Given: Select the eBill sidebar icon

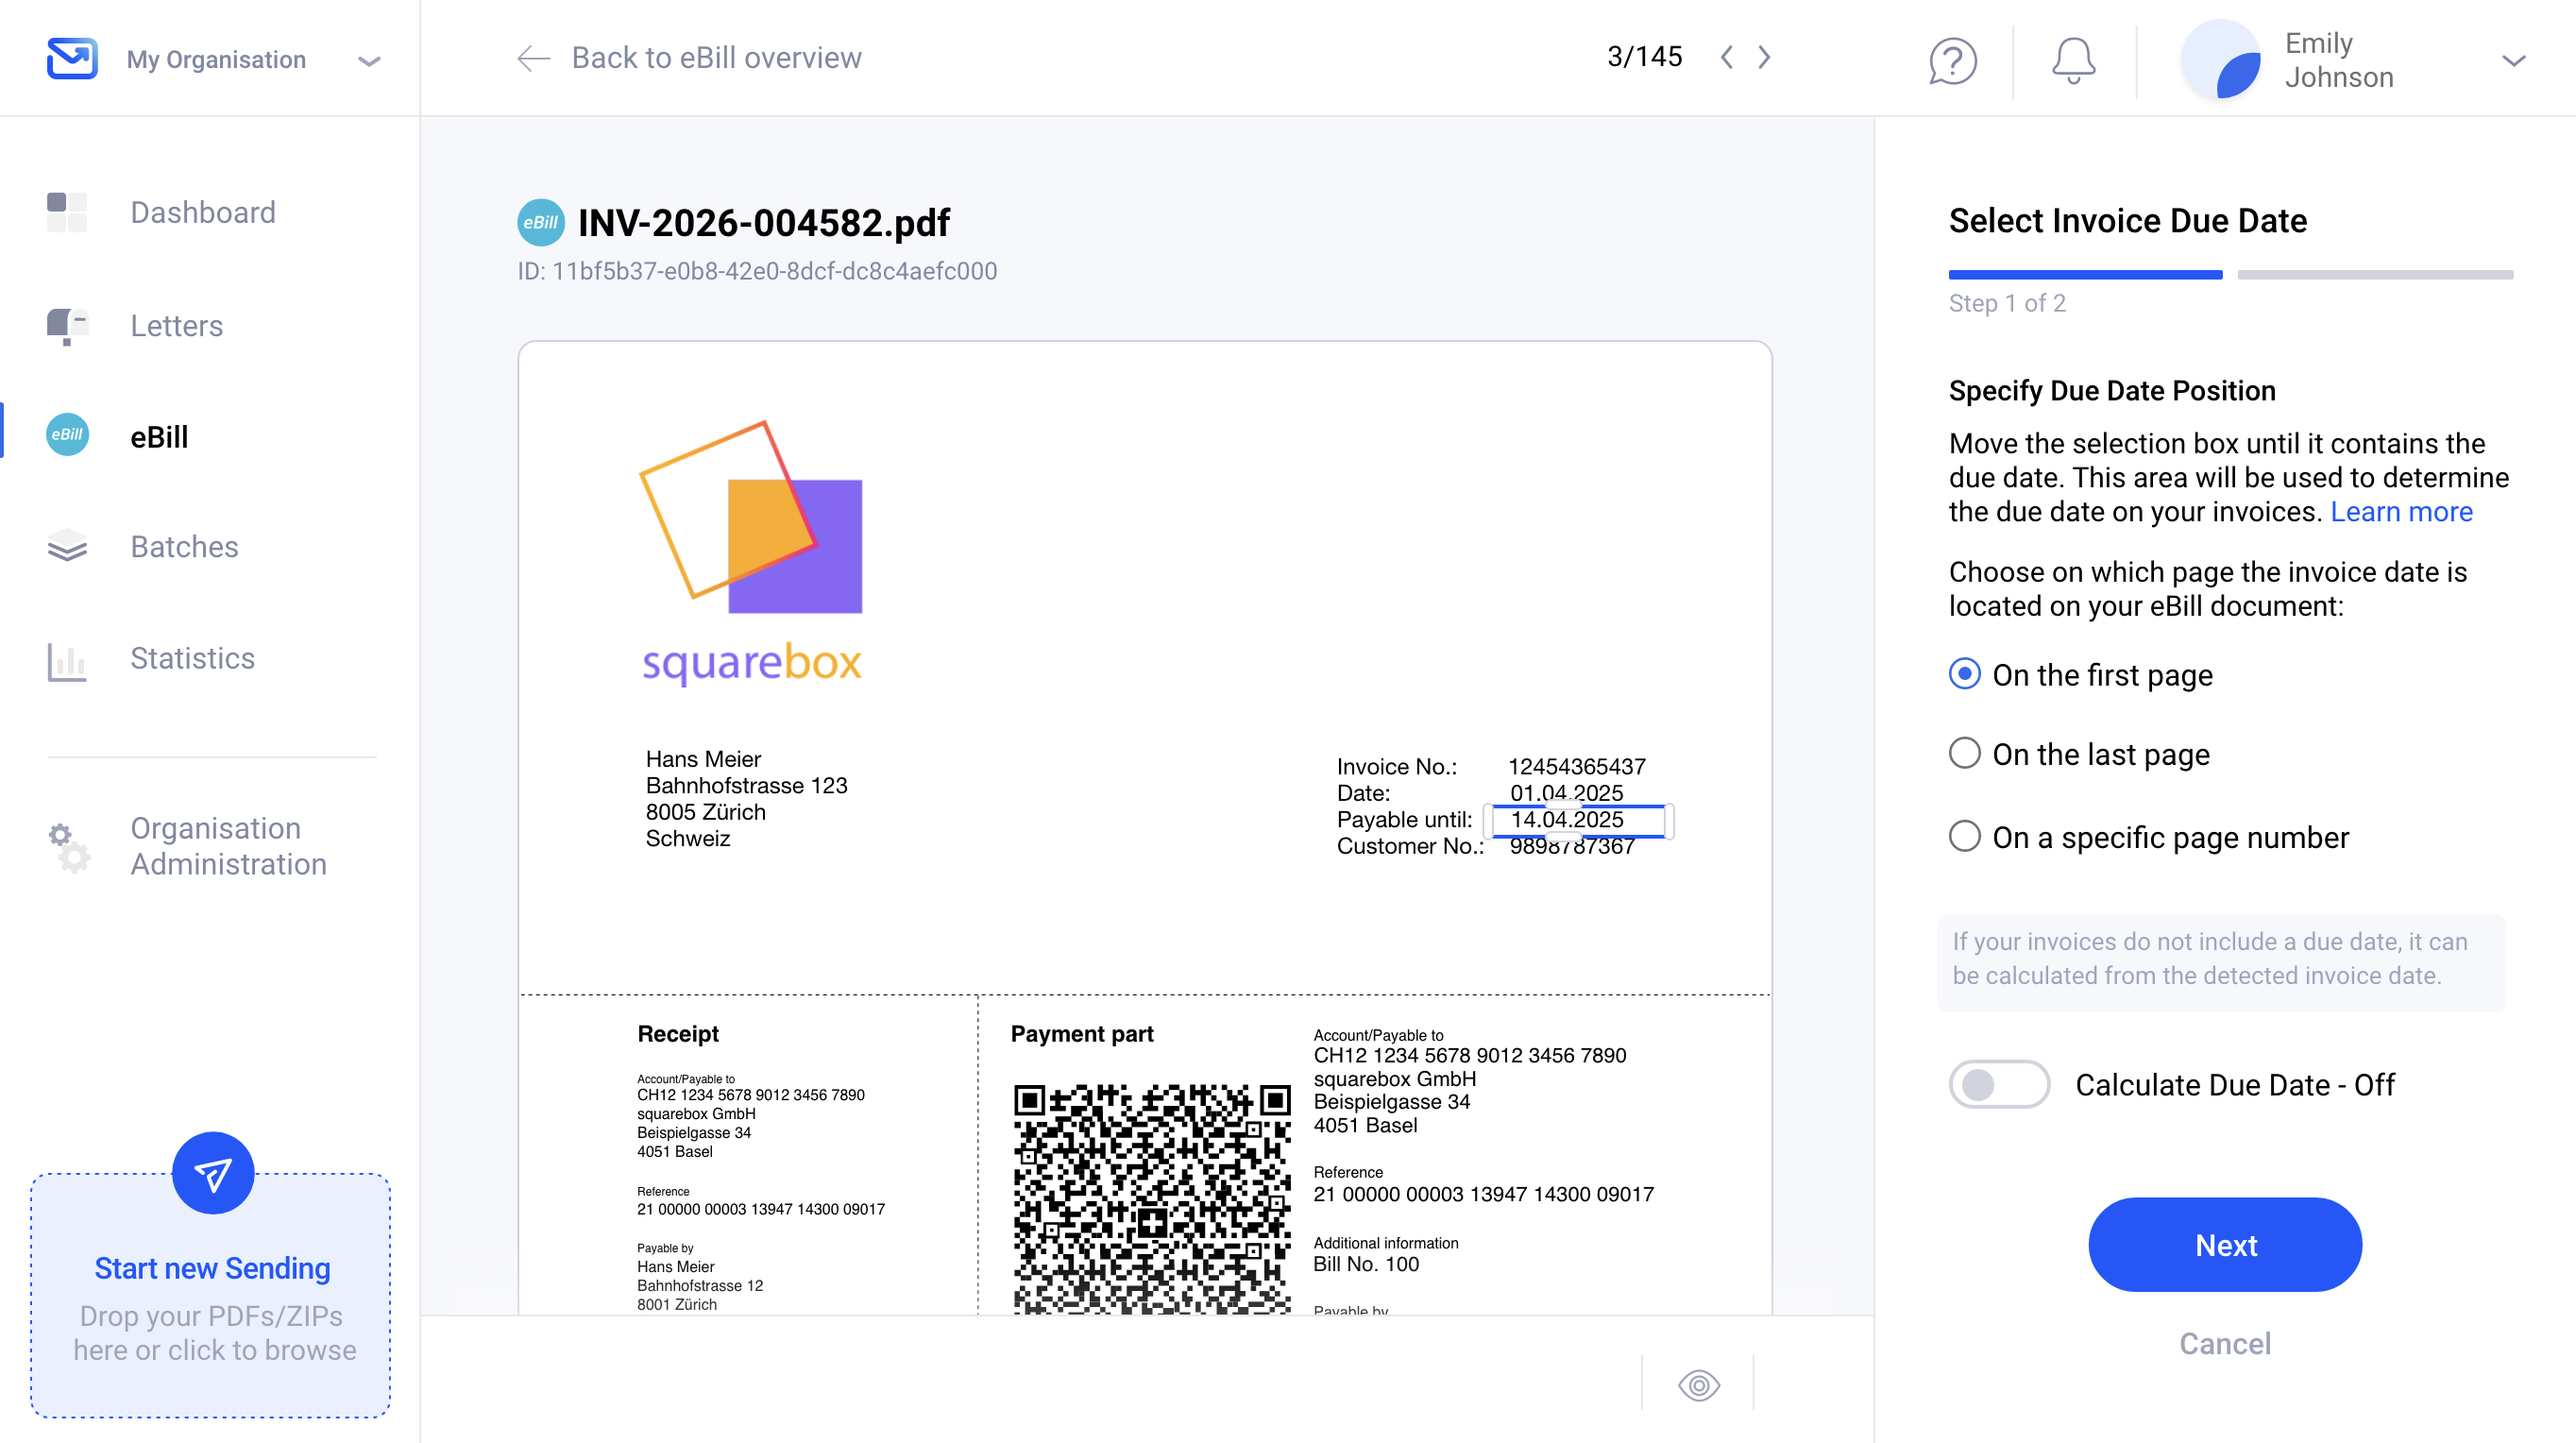Looking at the screenshot, I should click(x=67, y=435).
